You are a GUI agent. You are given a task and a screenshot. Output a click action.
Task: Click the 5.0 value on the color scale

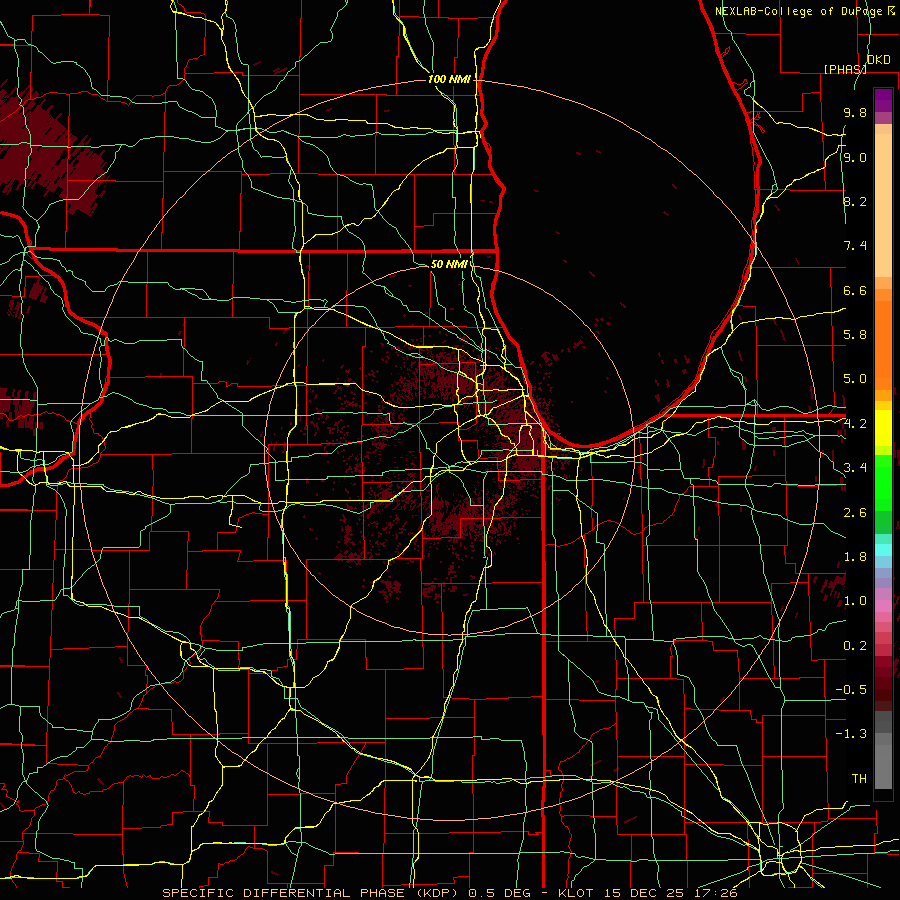(855, 379)
